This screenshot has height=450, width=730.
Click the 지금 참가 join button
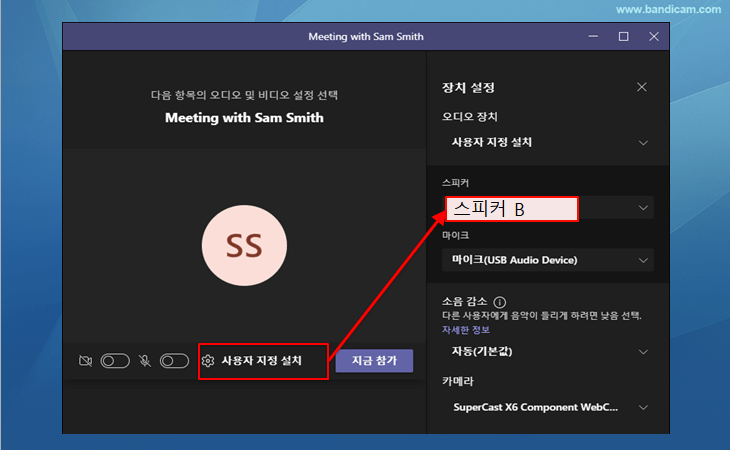click(374, 361)
